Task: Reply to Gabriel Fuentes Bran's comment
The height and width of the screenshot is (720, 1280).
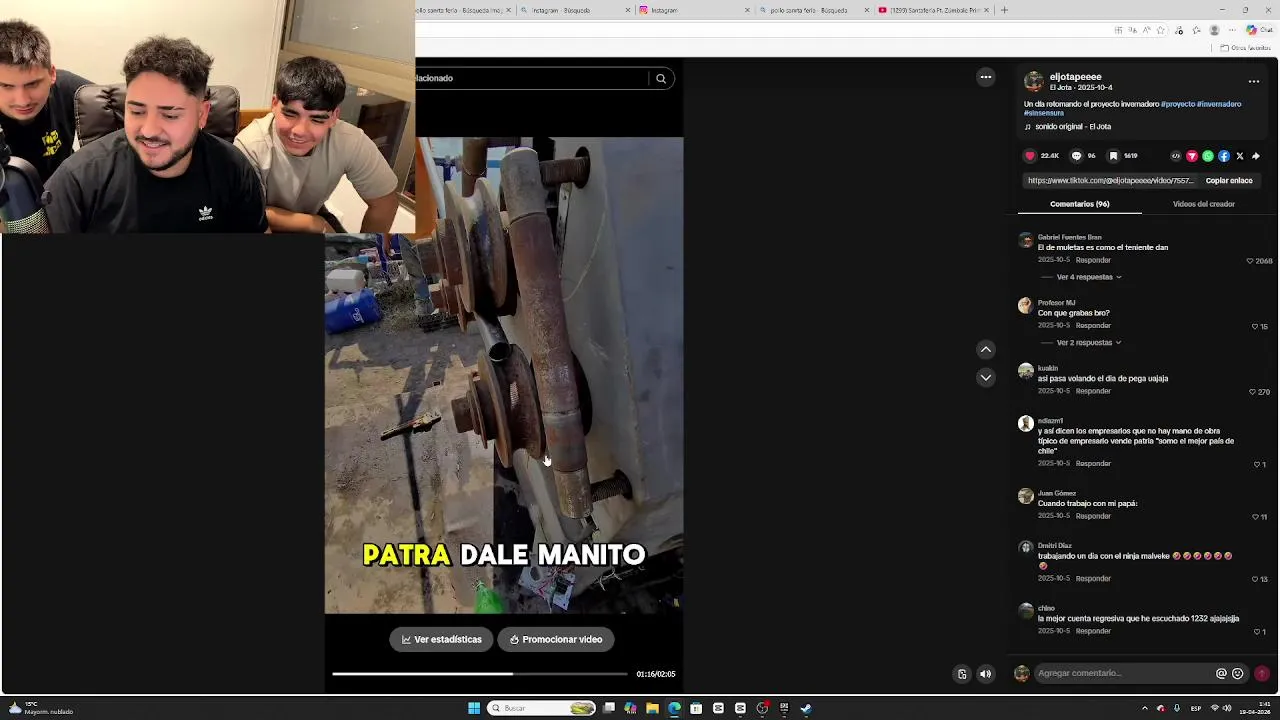Action: coord(1093,260)
